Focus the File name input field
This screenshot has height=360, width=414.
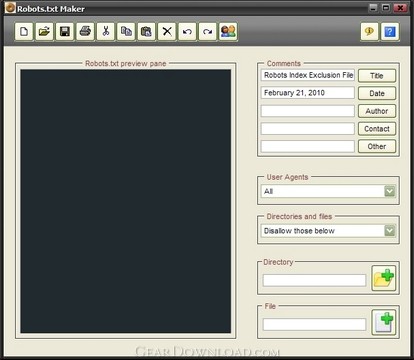pyautogui.click(x=314, y=324)
